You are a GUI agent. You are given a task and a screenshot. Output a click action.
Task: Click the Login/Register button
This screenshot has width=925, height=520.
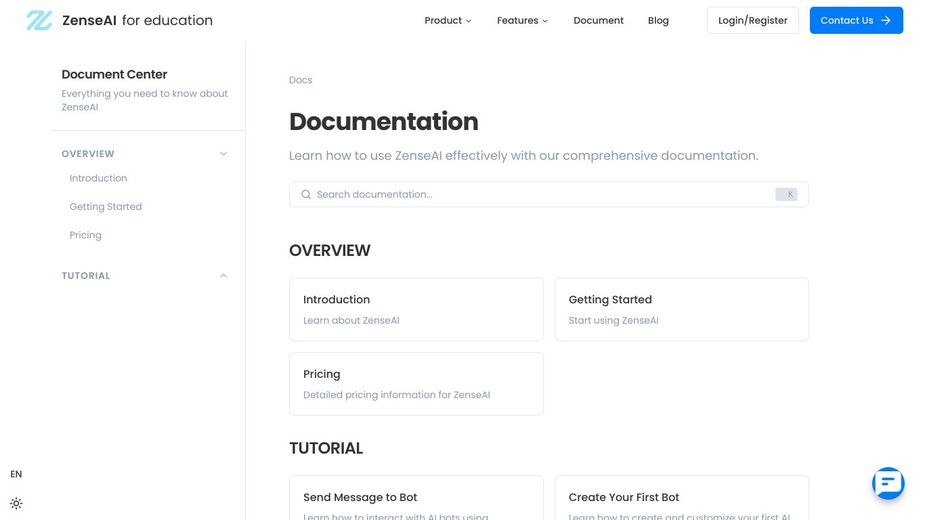[x=752, y=20]
